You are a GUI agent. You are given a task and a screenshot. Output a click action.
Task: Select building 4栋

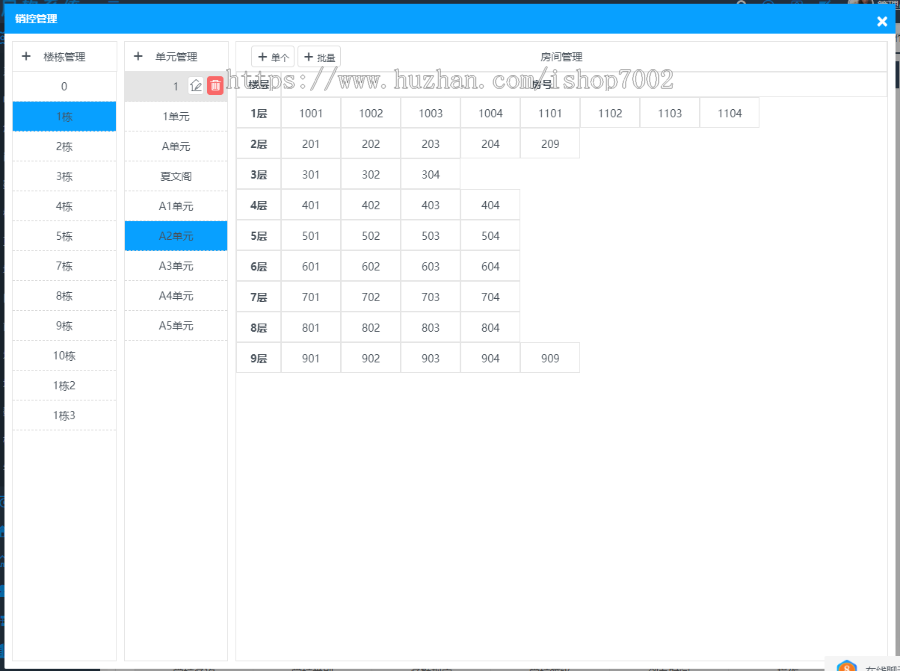pyautogui.click(x=64, y=206)
